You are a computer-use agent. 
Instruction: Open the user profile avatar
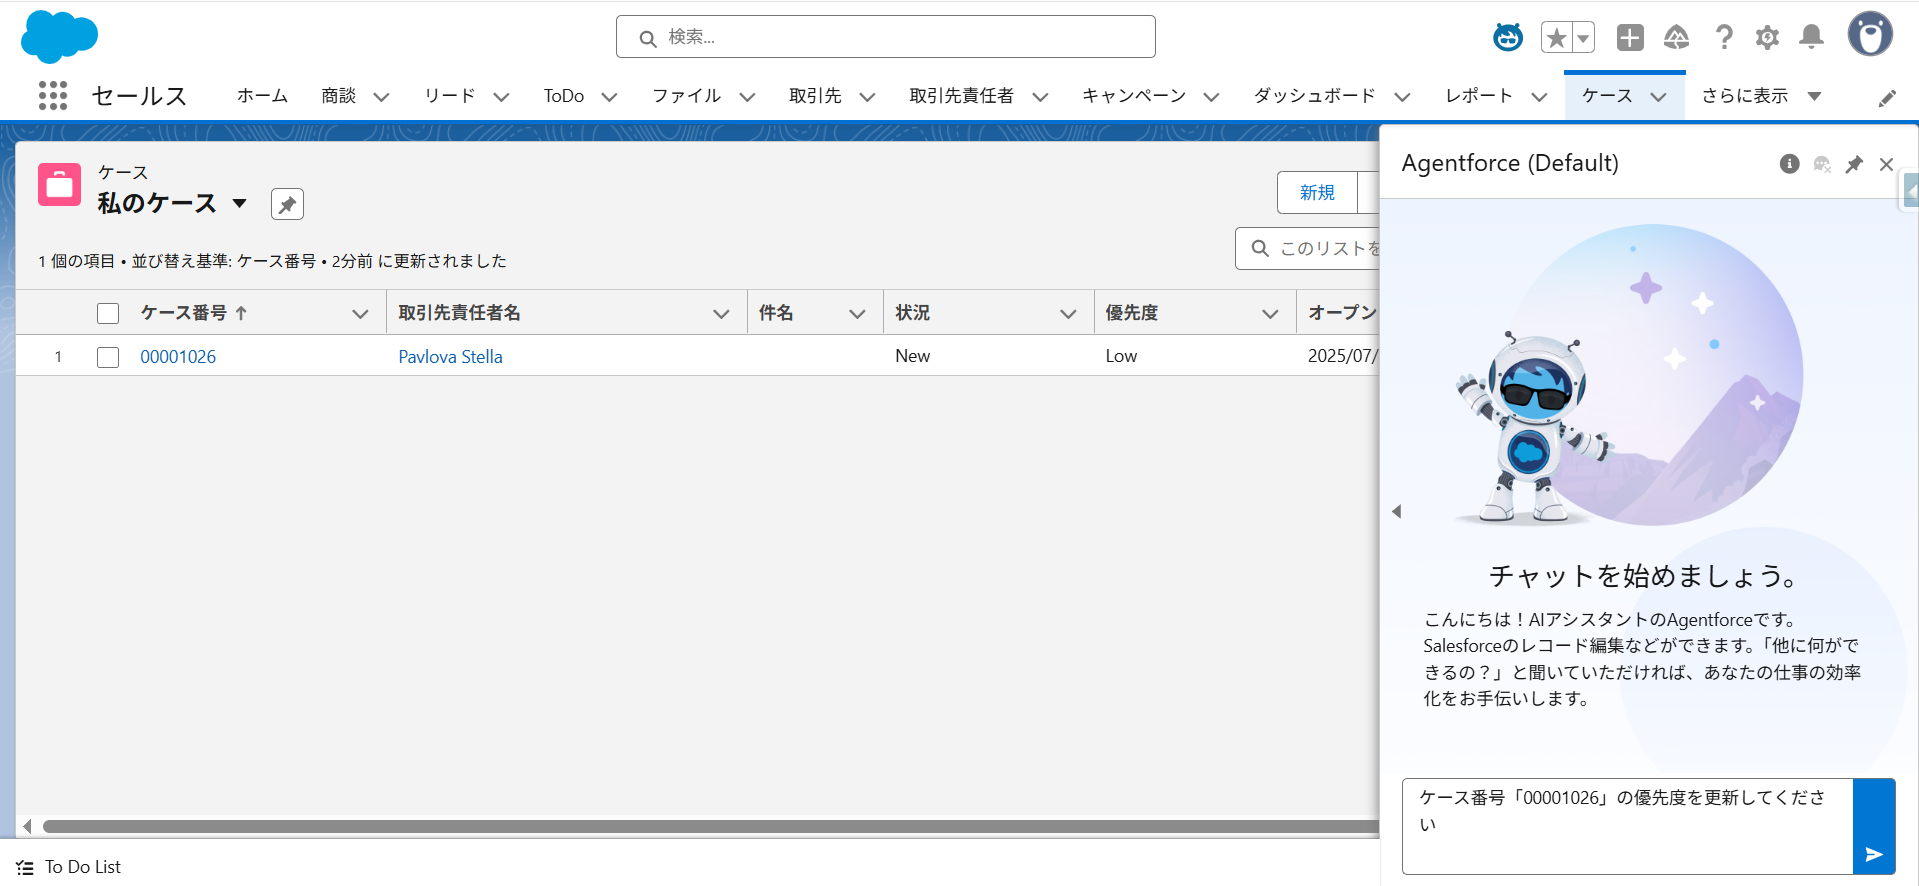point(1870,34)
